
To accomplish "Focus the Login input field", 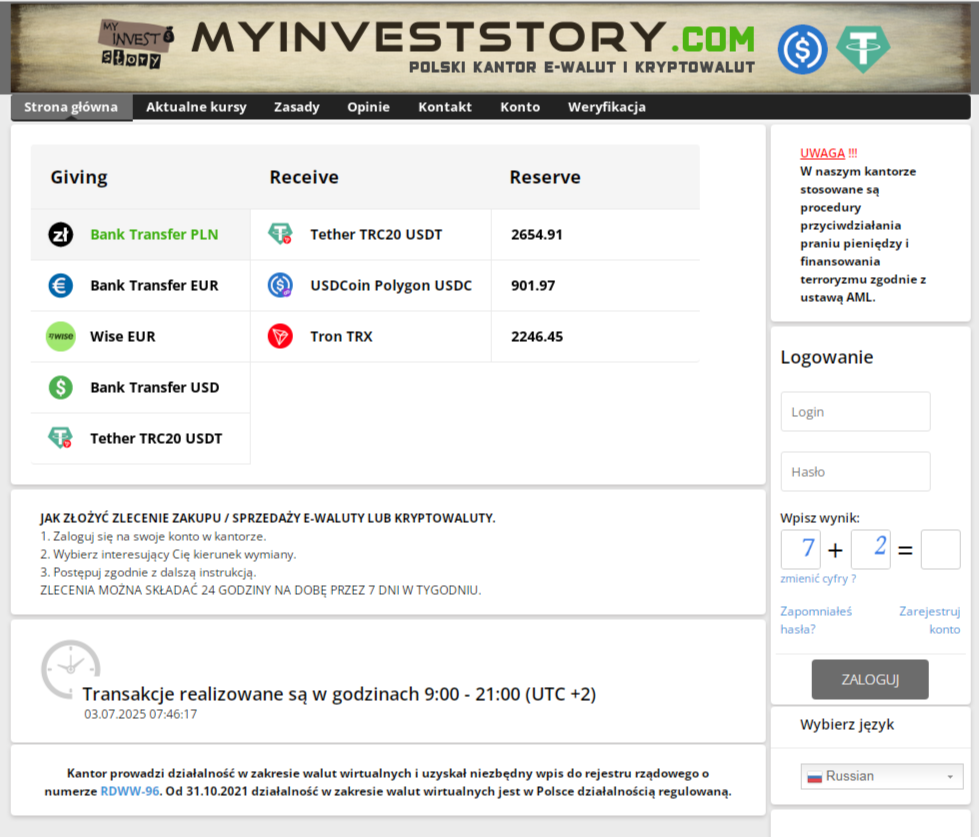I will coord(855,412).
